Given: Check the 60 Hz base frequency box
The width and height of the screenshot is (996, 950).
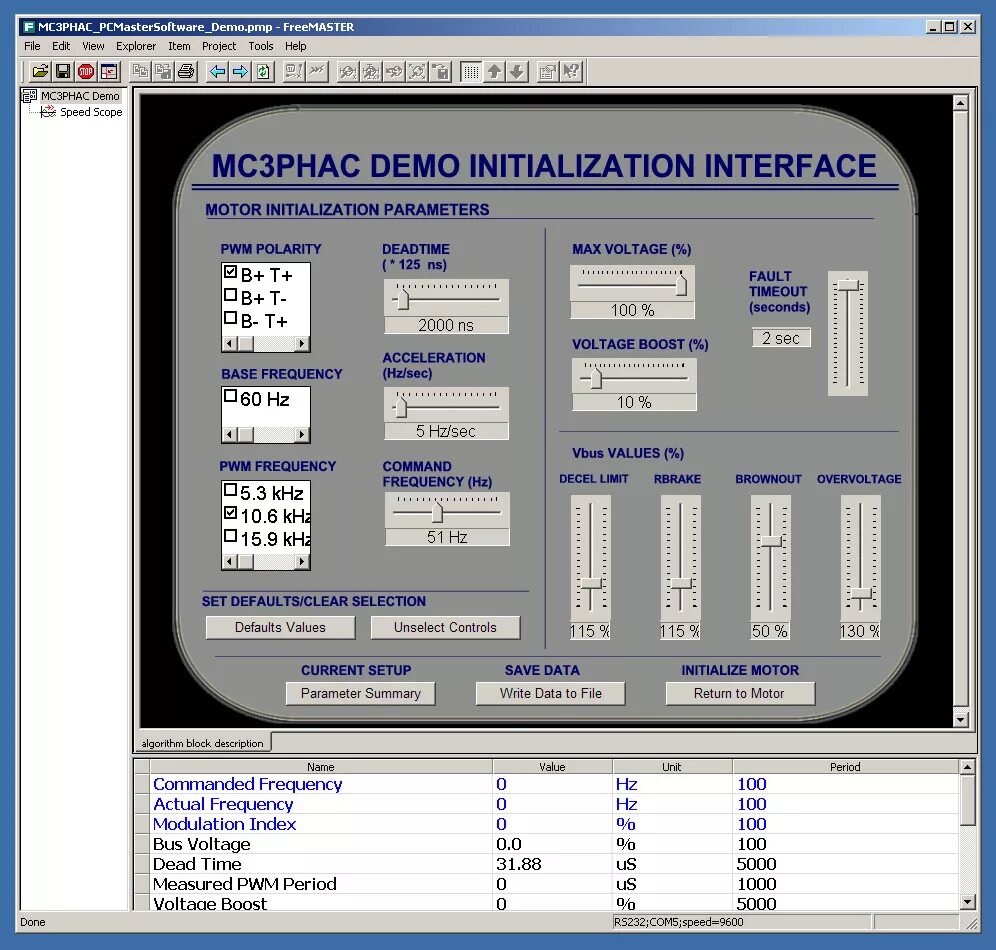Looking at the screenshot, I should (x=230, y=396).
